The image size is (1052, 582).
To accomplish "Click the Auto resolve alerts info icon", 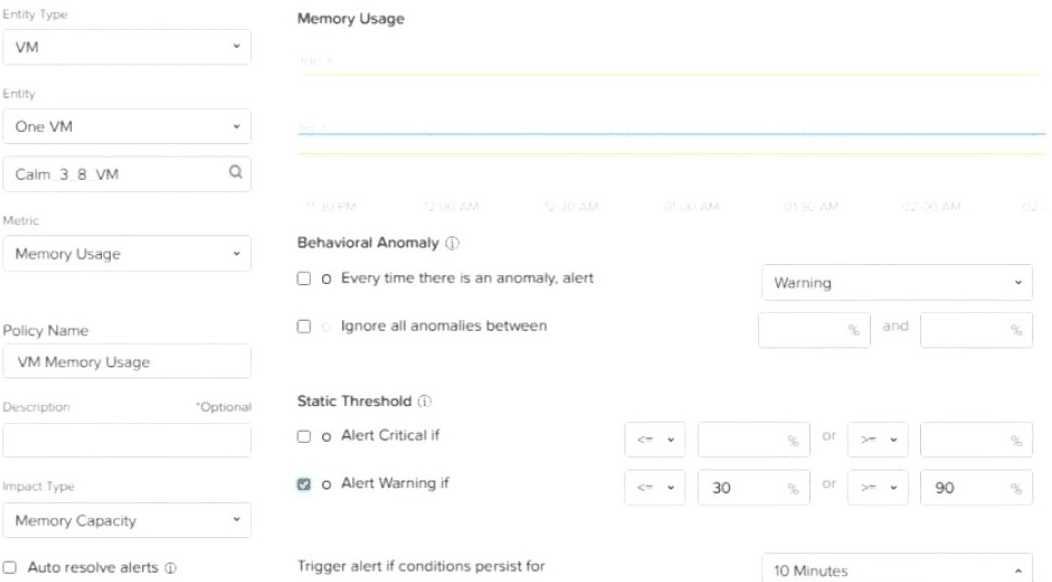I will (x=171, y=568).
